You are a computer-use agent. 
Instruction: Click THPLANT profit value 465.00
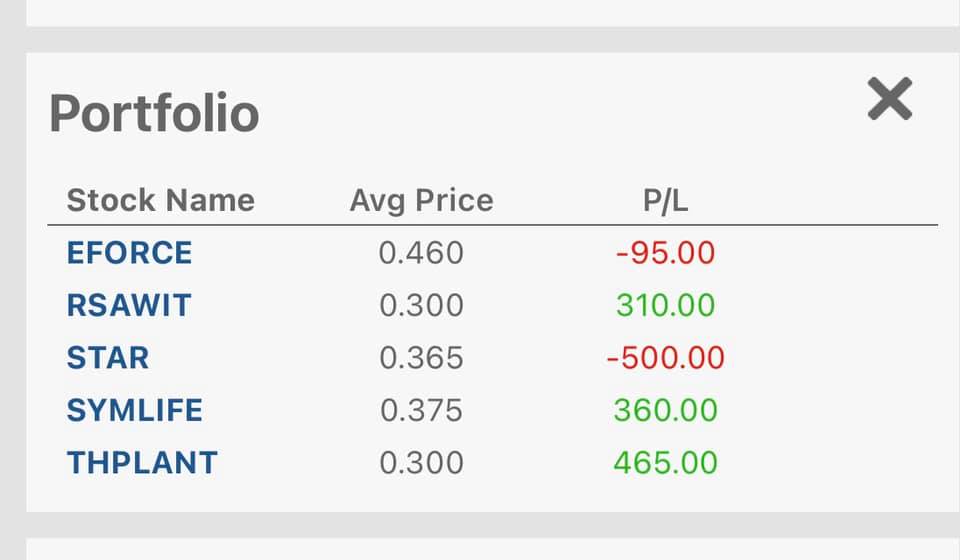[x=666, y=463]
